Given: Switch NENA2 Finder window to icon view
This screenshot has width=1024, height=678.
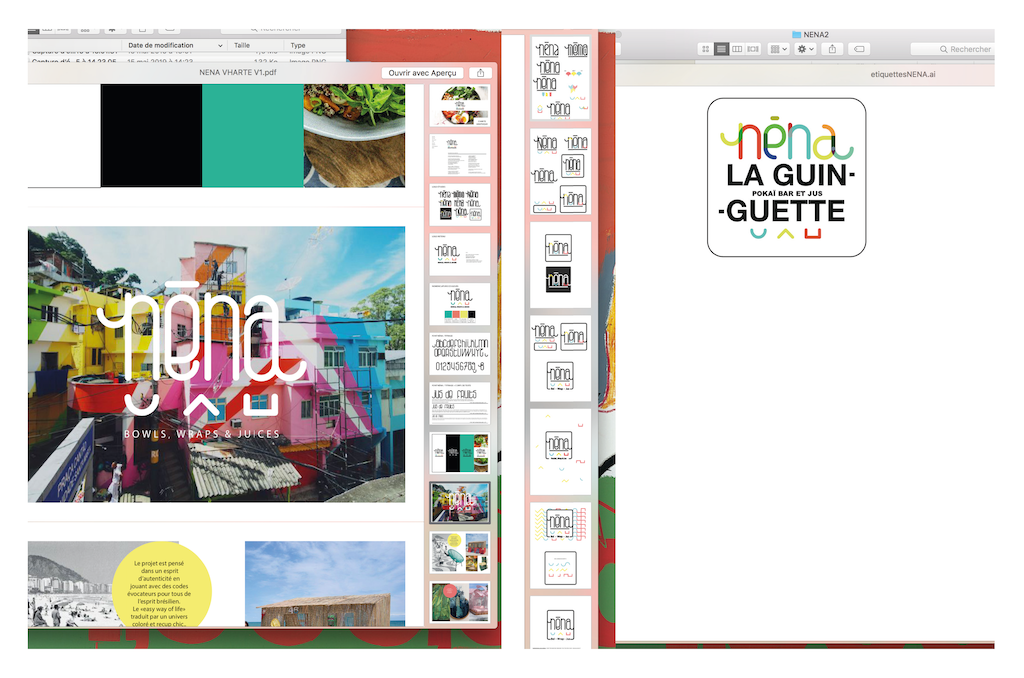Looking at the screenshot, I should coord(705,49).
